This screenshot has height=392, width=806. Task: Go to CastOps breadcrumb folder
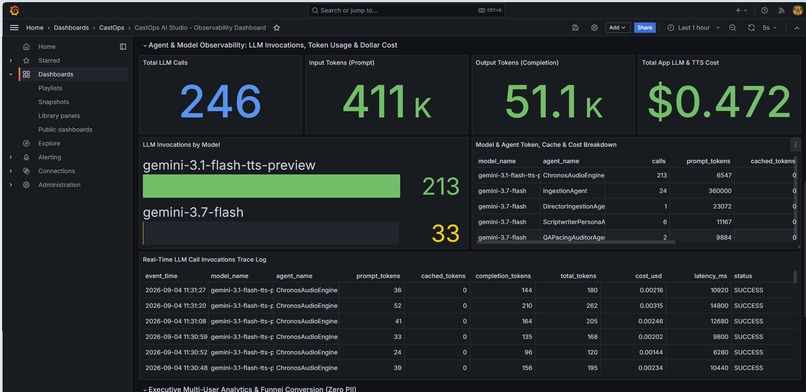tap(112, 28)
